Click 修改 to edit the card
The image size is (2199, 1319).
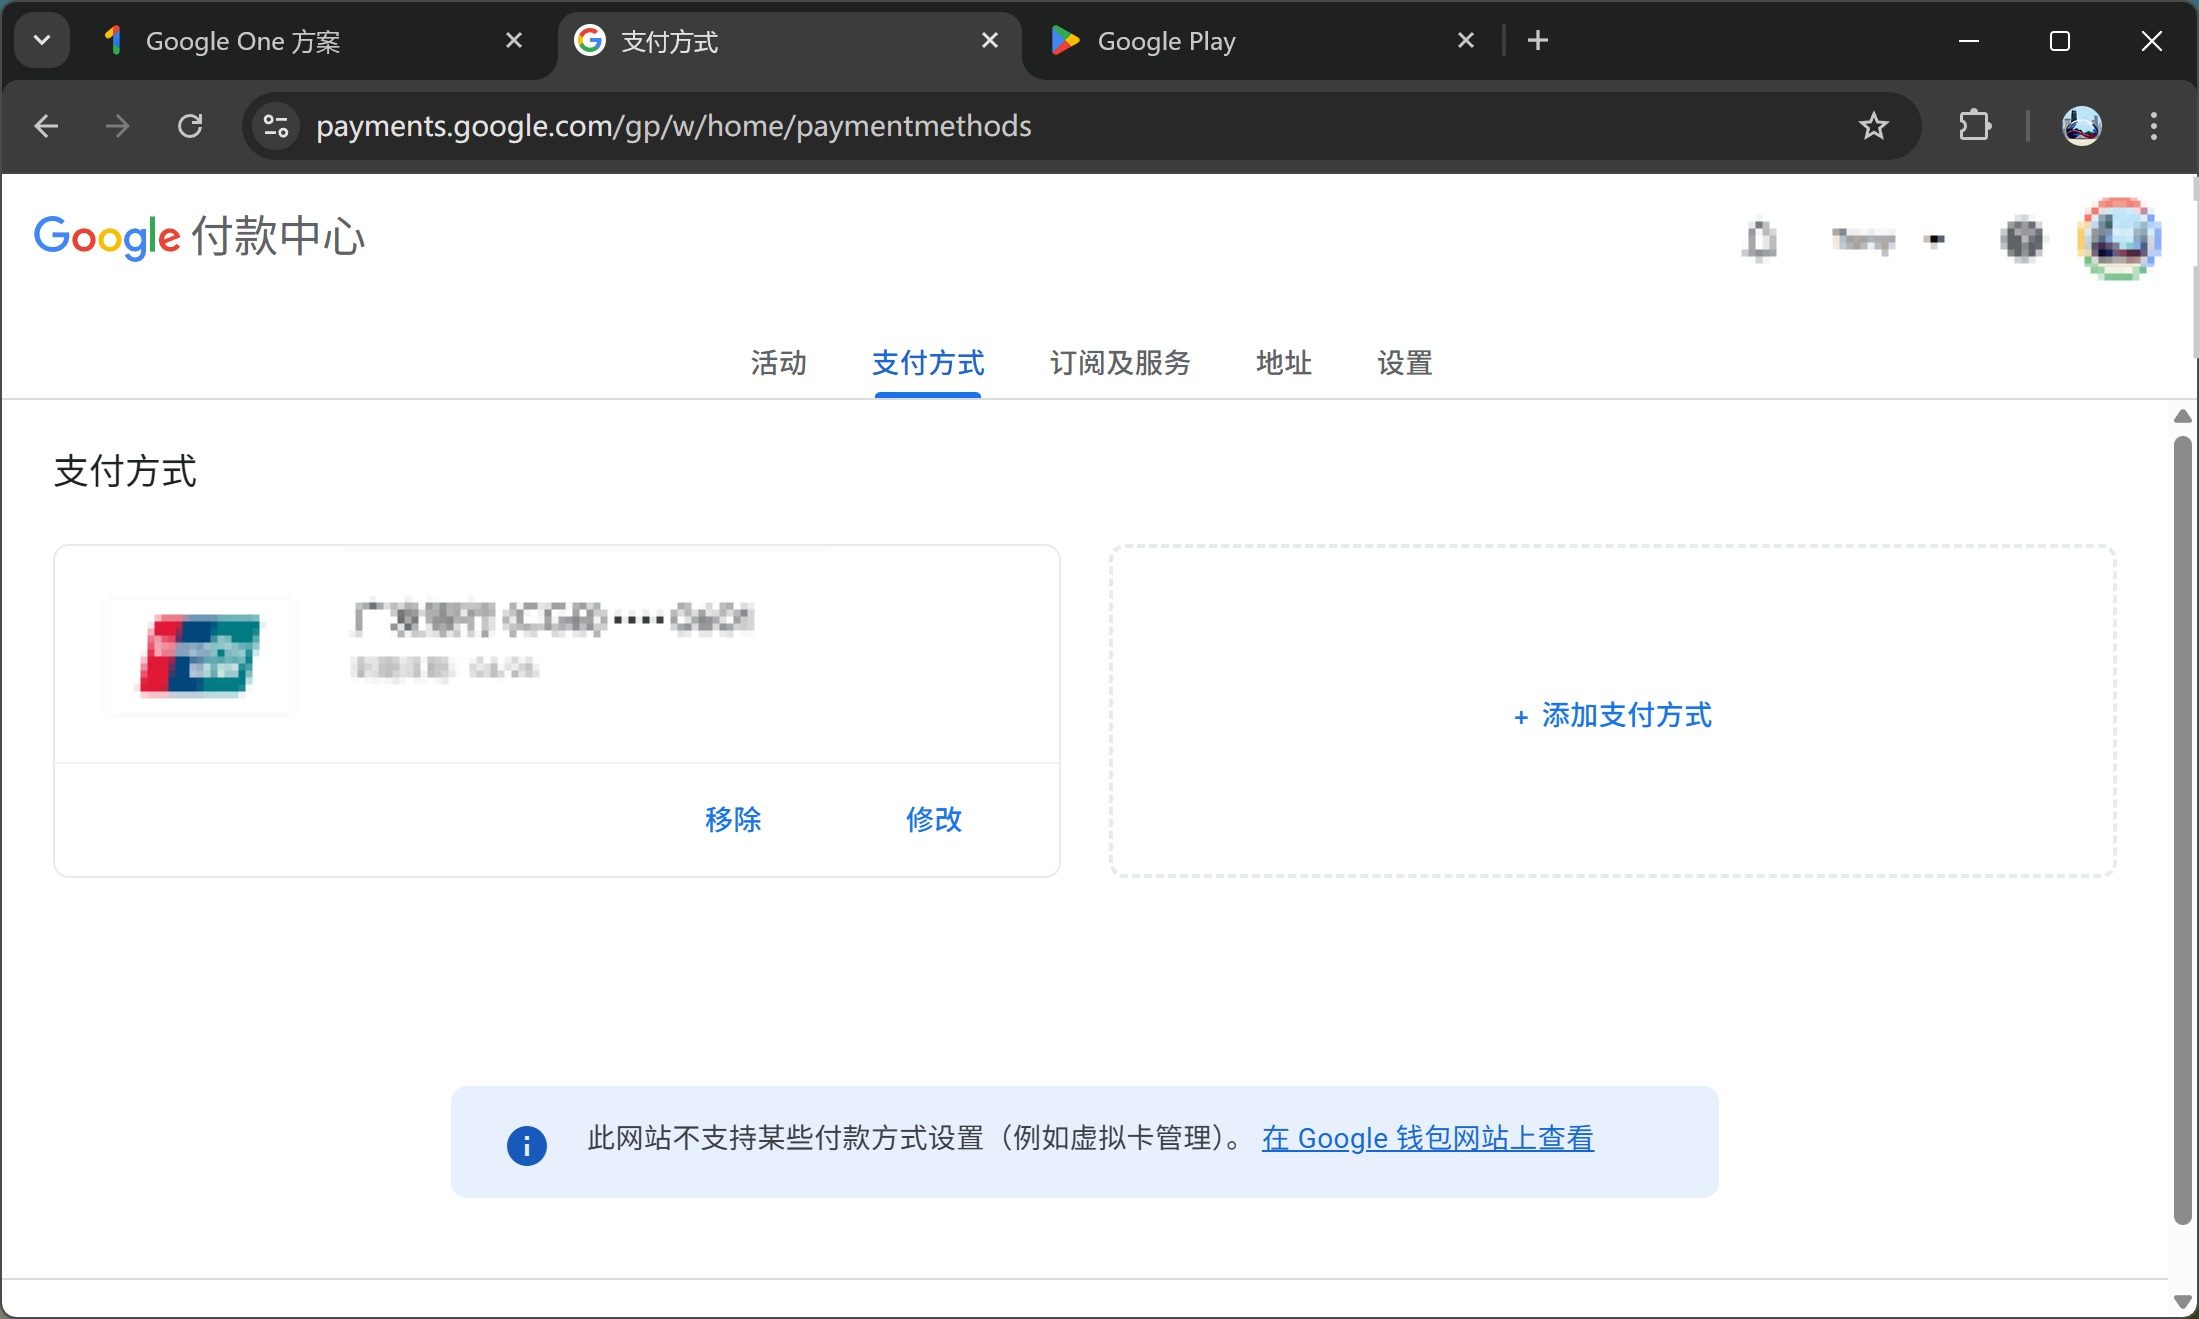tap(933, 819)
